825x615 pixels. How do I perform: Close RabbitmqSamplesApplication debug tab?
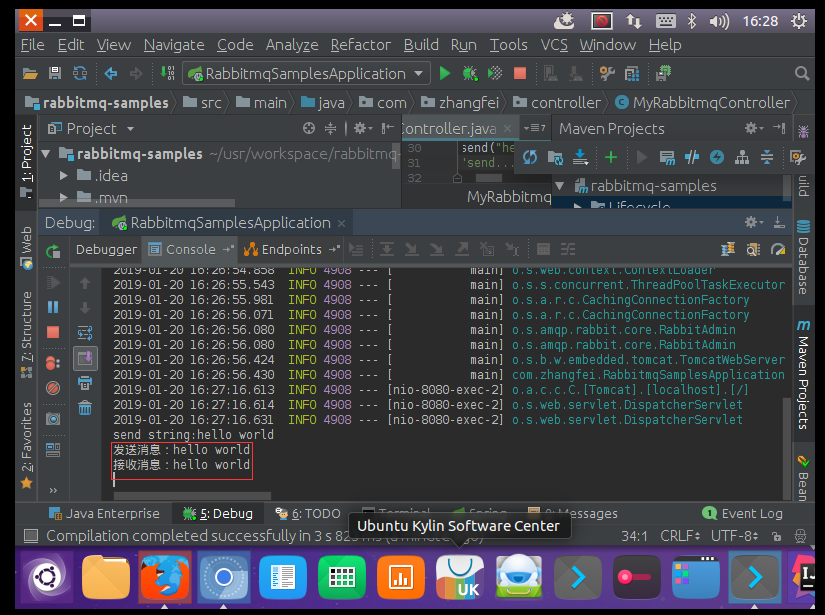(x=341, y=223)
